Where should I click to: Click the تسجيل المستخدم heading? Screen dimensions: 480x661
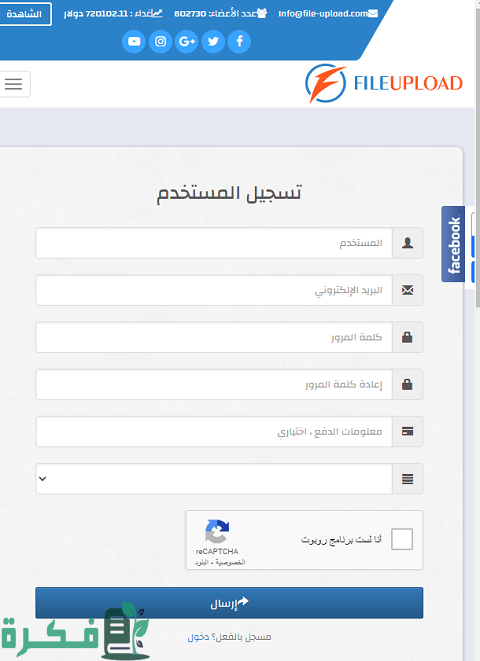[229, 193]
